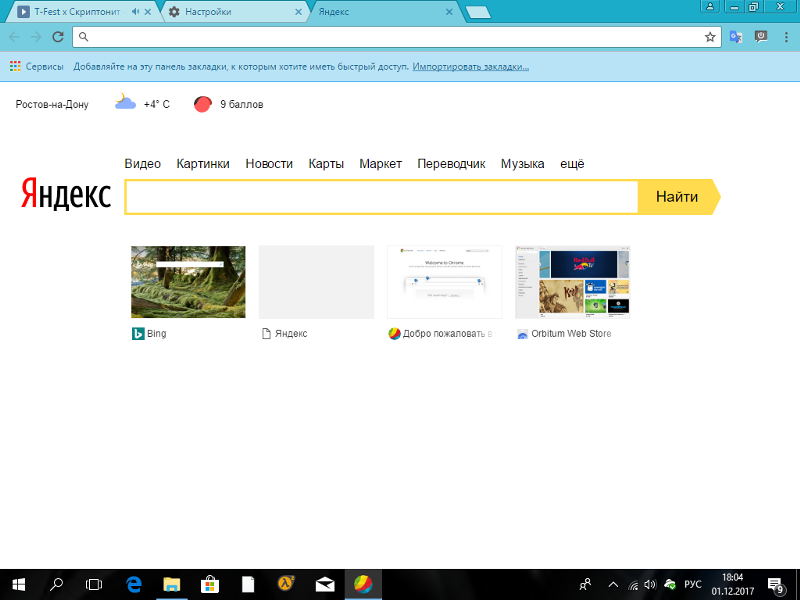Viewport: 800px width, 600px height.
Task: Open the Ростов-на-Дону location link
Action: [x=52, y=105]
